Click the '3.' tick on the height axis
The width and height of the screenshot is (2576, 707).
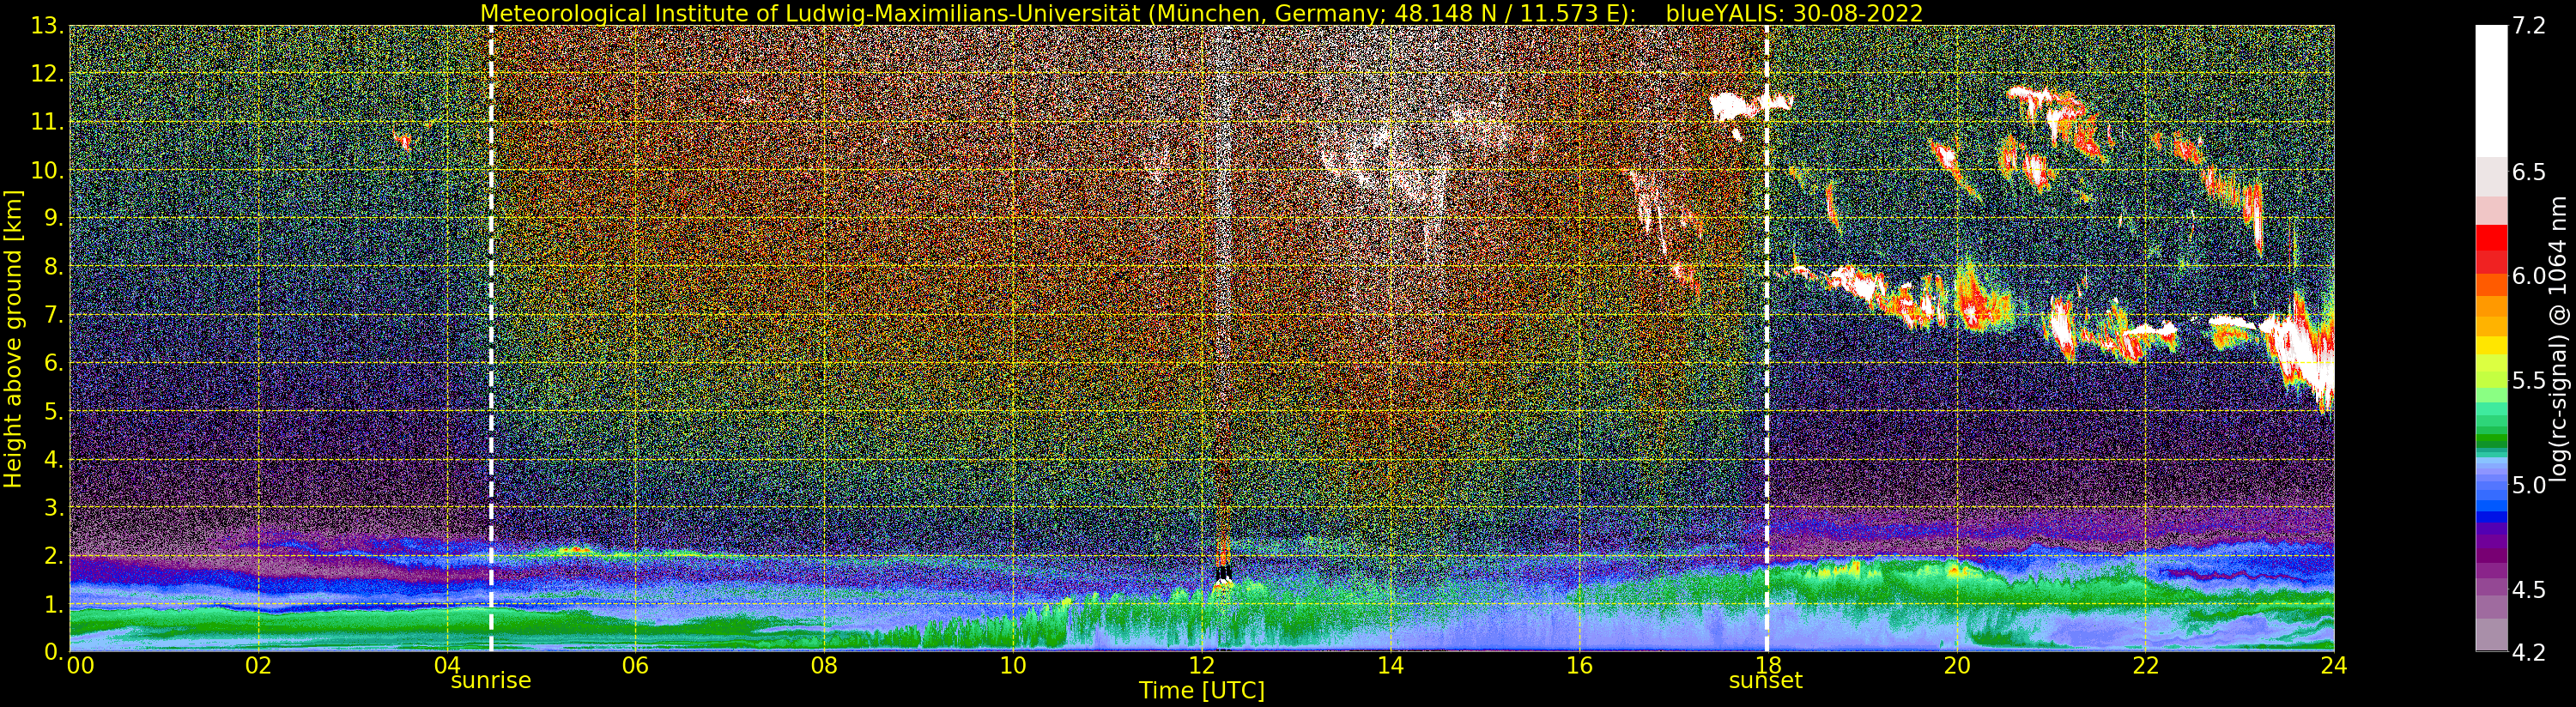(53, 507)
